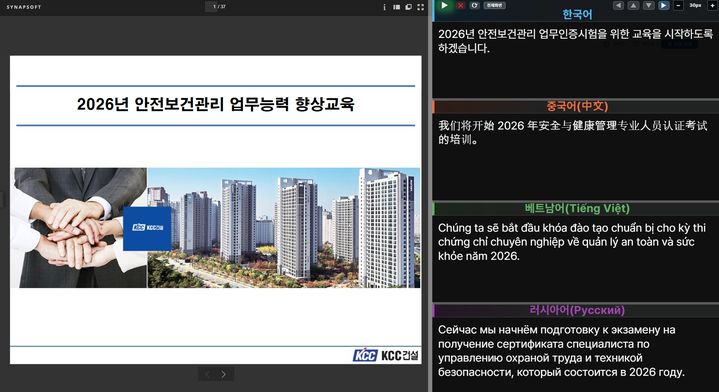The height and width of the screenshot is (392, 719).
Task: Start playback with the green play button
Action: tap(444, 6)
